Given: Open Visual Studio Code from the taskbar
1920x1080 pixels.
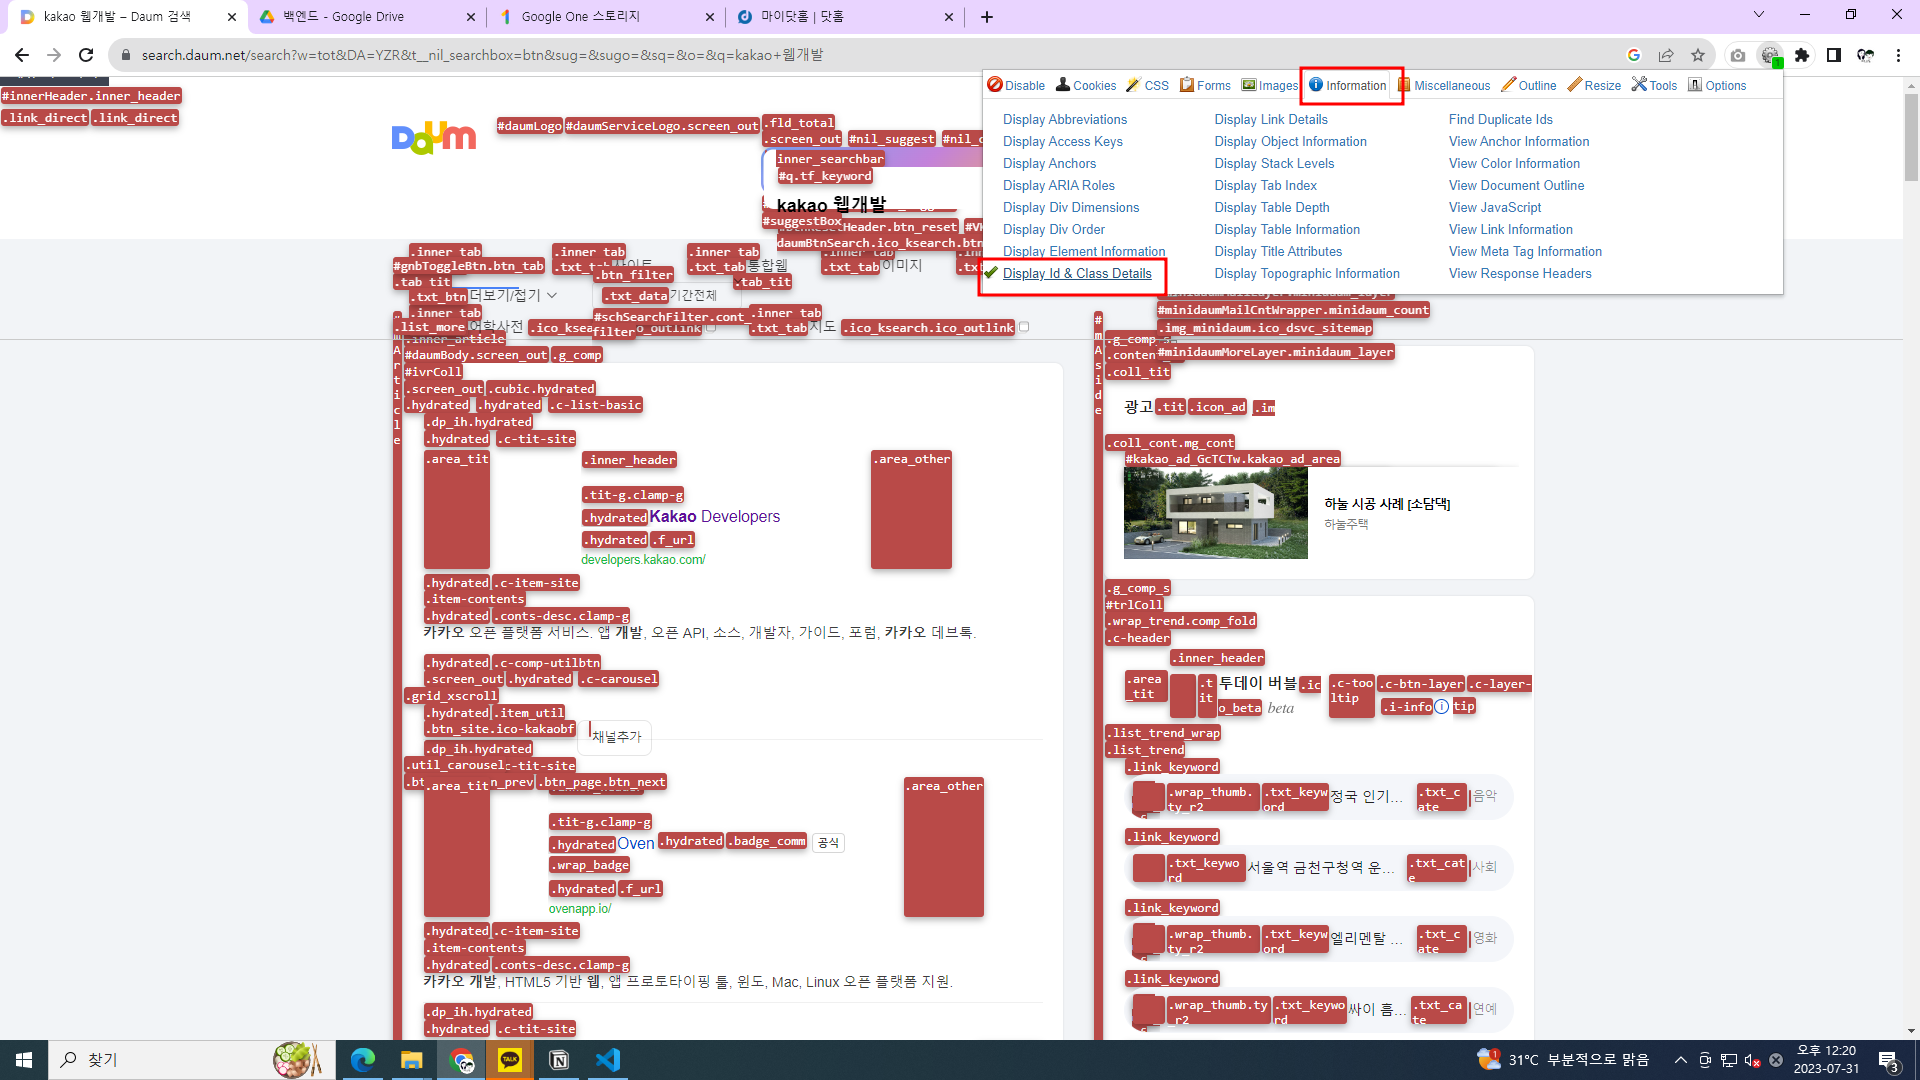Looking at the screenshot, I should pyautogui.click(x=607, y=1060).
